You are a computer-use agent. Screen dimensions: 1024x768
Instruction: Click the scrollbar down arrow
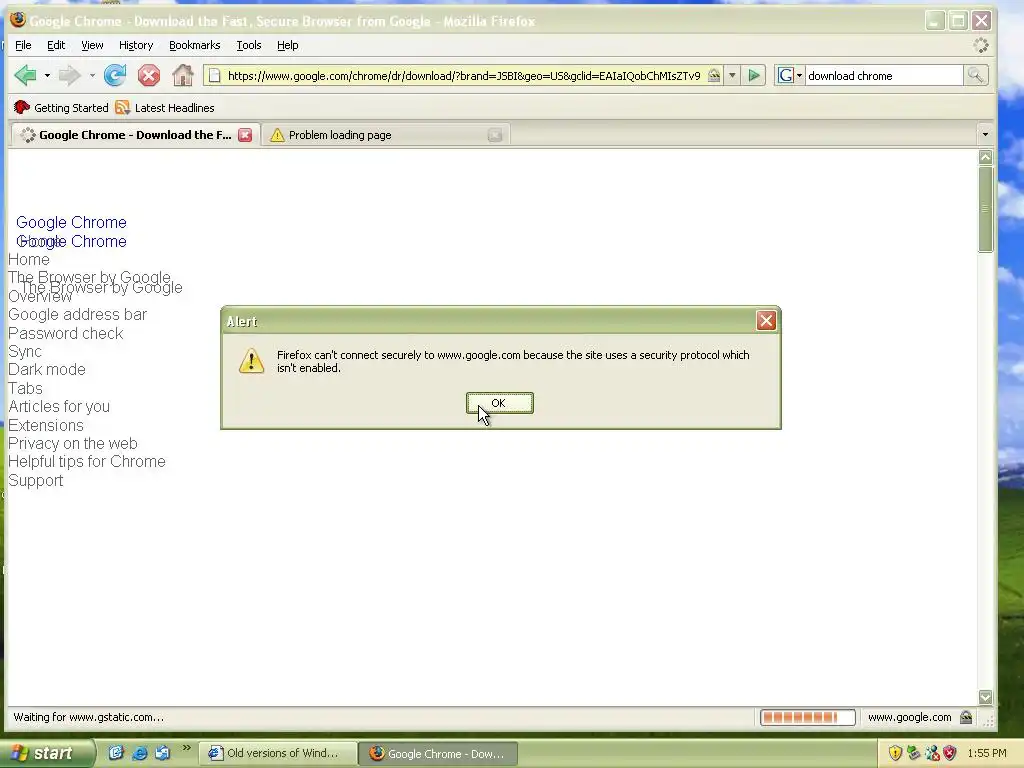tap(985, 697)
